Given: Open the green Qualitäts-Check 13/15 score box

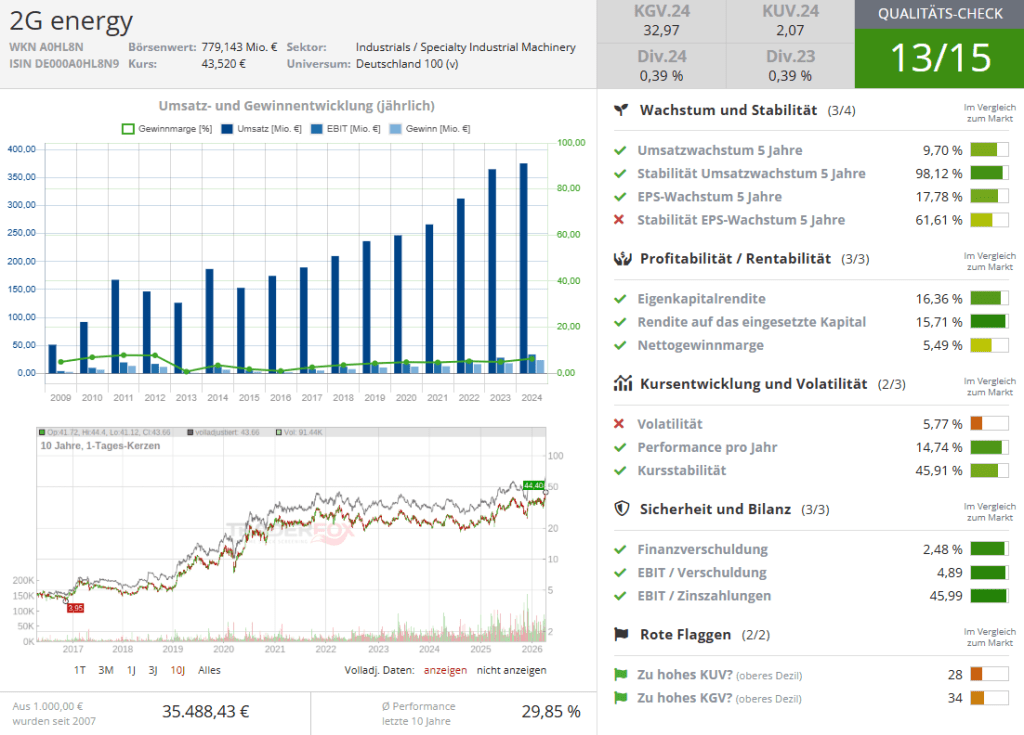Looking at the screenshot, I should [939, 58].
